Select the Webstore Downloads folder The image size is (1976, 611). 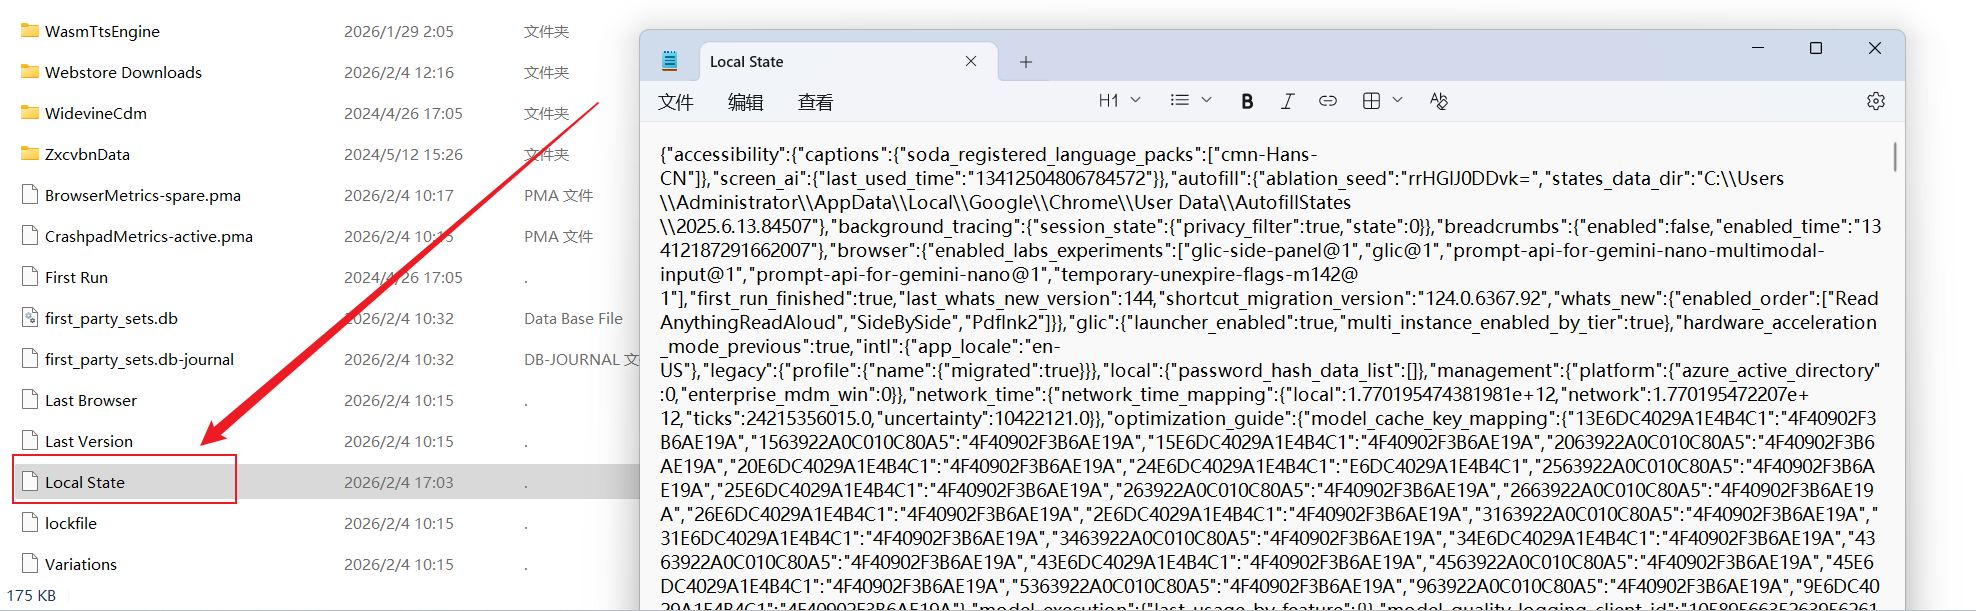(x=123, y=72)
